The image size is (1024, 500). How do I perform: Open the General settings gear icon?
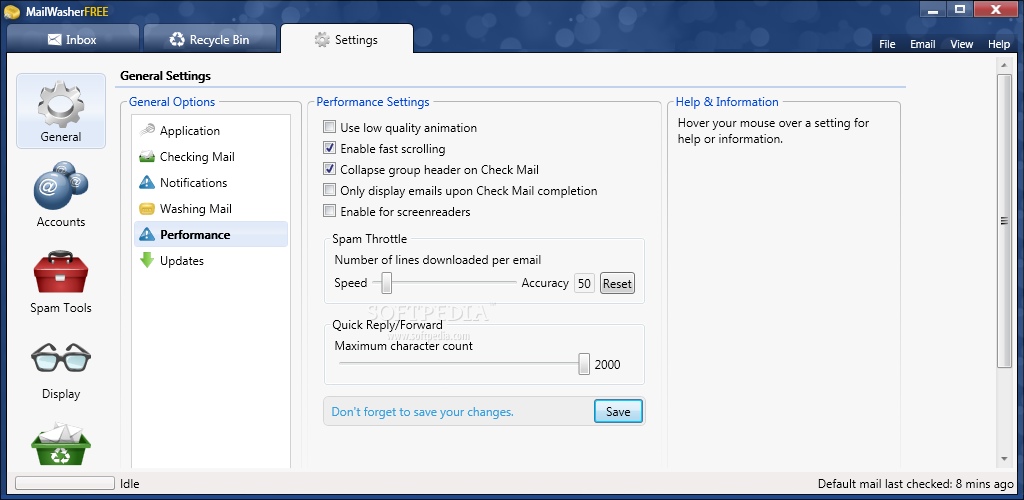click(x=61, y=103)
